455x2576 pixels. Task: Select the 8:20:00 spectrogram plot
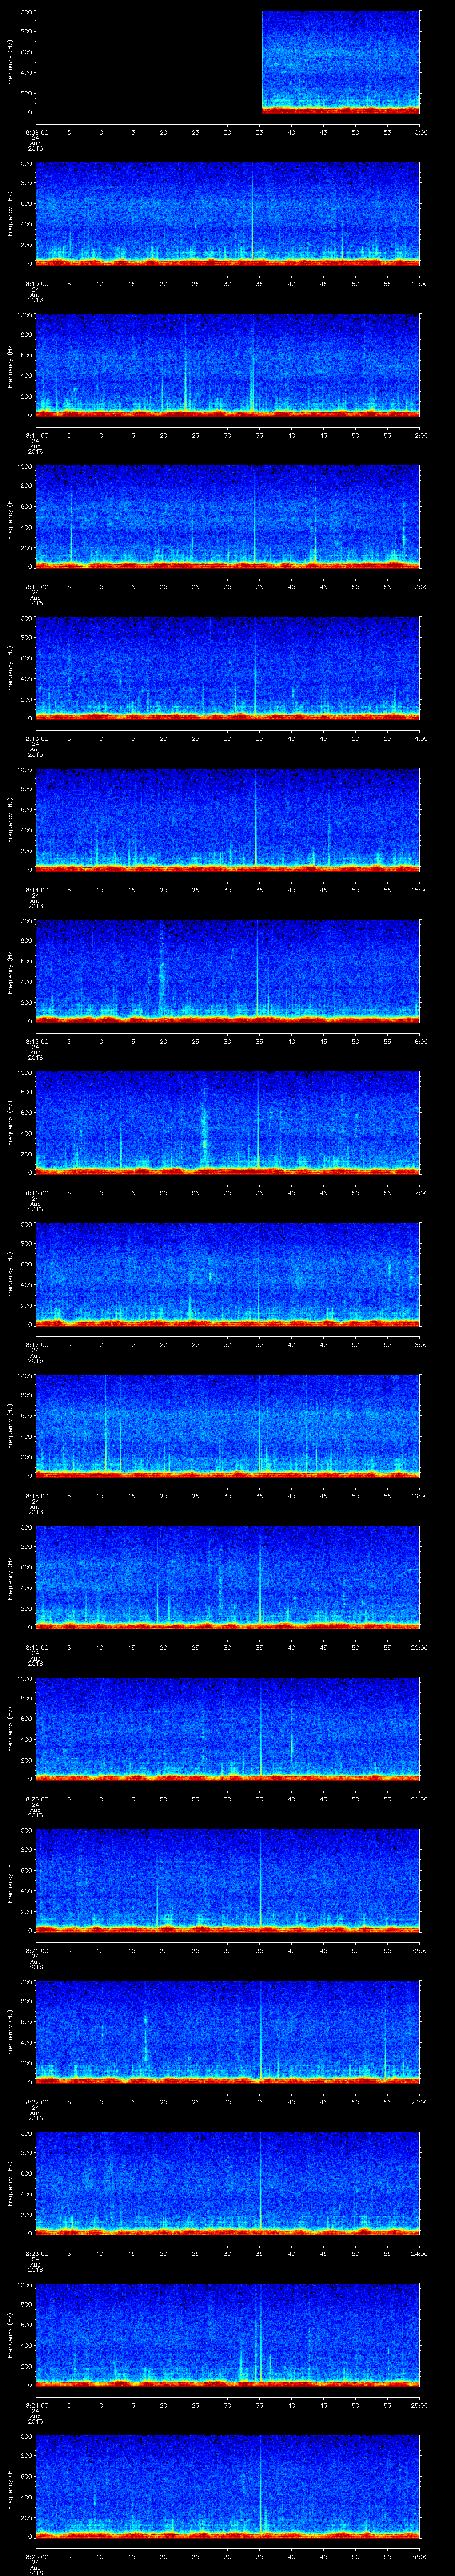click(x=227, y=1728)
